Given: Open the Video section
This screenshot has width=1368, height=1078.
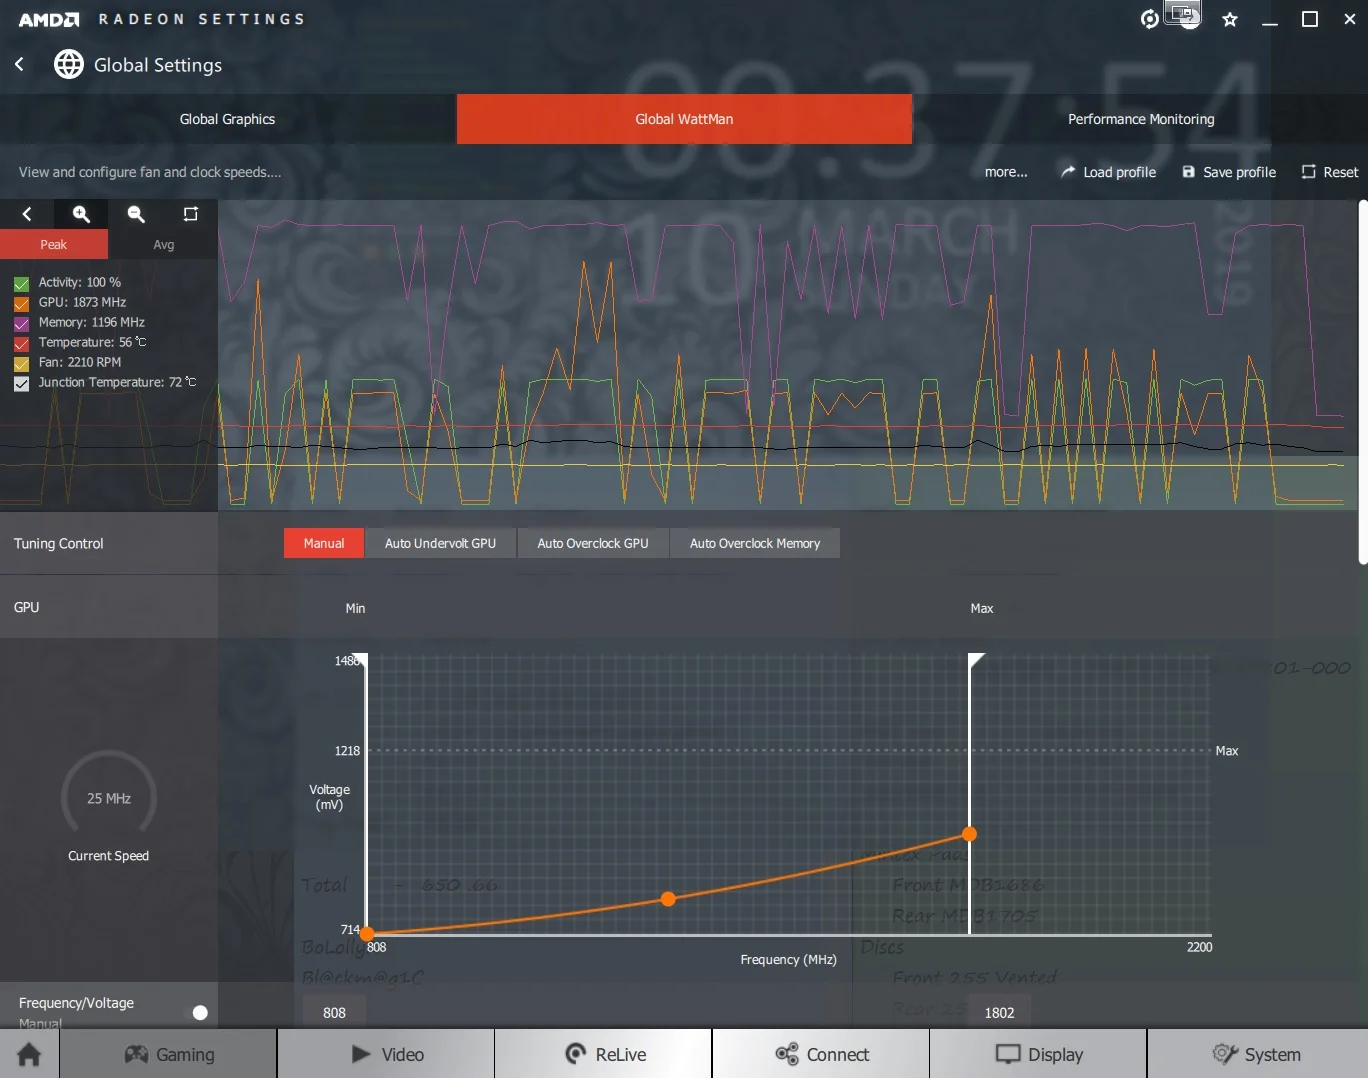Looking at the screenshot, I should [387, 1054].
